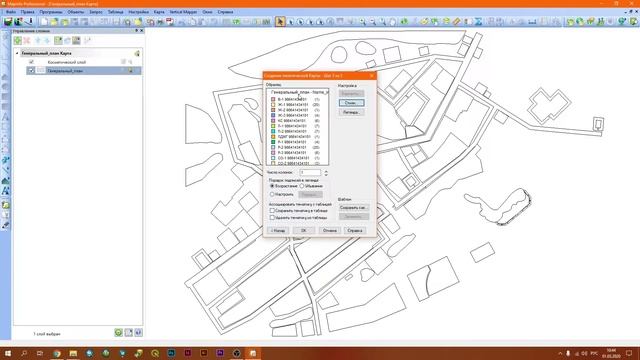This screenshot has width=640, height=360.
Task: Select the Возрастание radio button
Action: 272,186
